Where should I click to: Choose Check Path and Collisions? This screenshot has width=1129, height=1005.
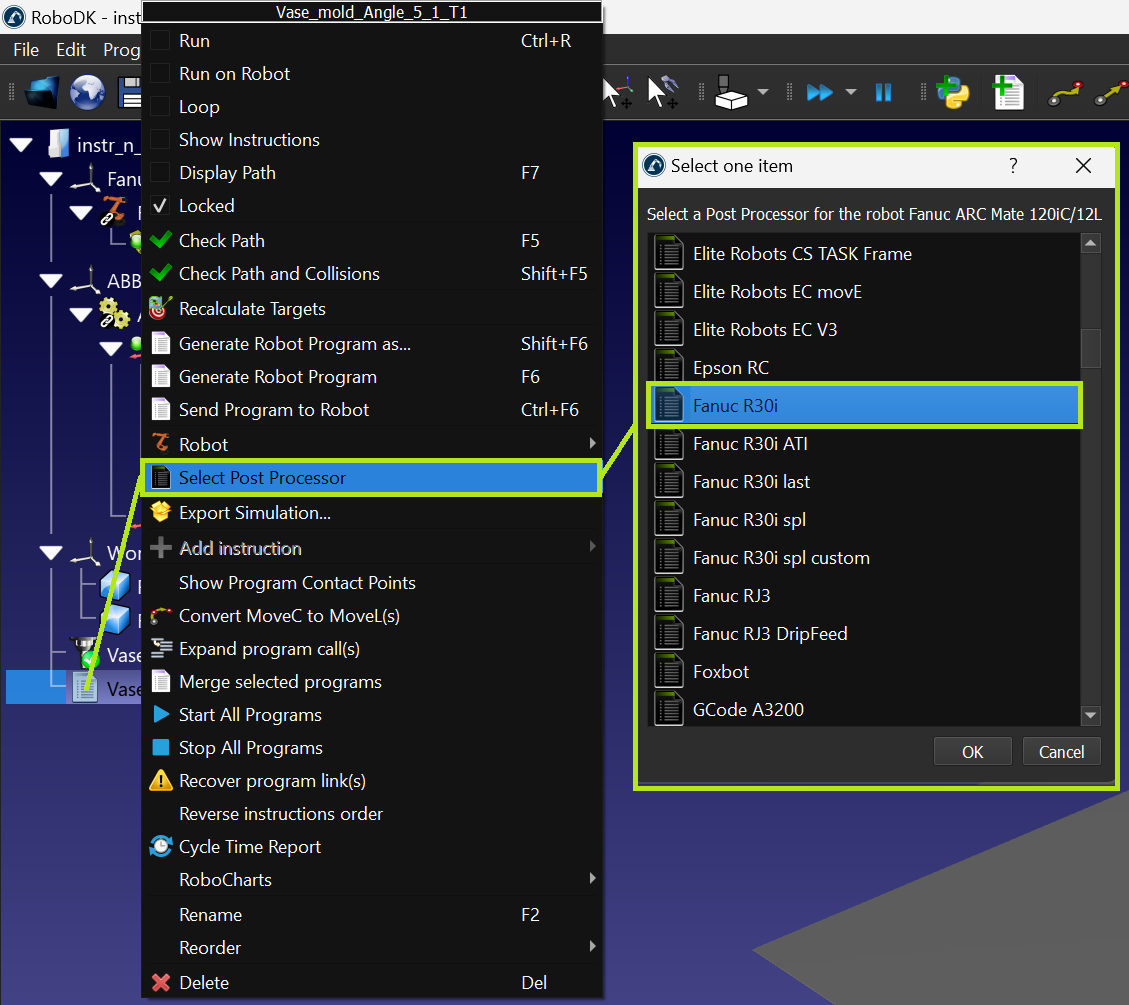(x=372, y=274)
